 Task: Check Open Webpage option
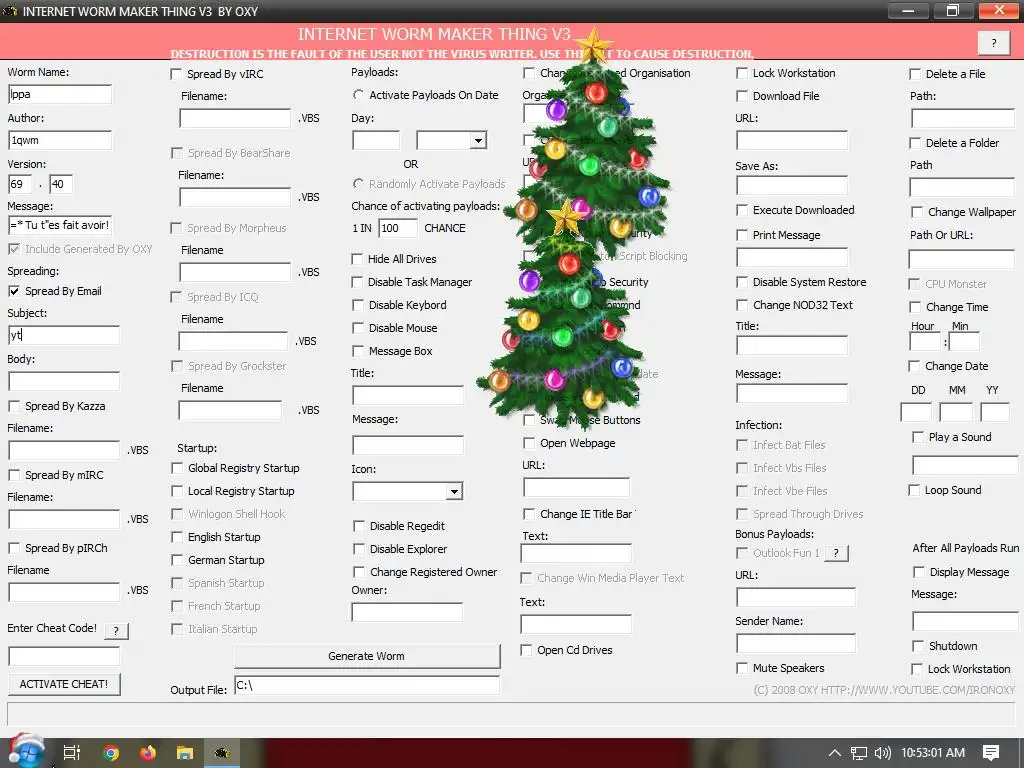[x=529, y=443]
